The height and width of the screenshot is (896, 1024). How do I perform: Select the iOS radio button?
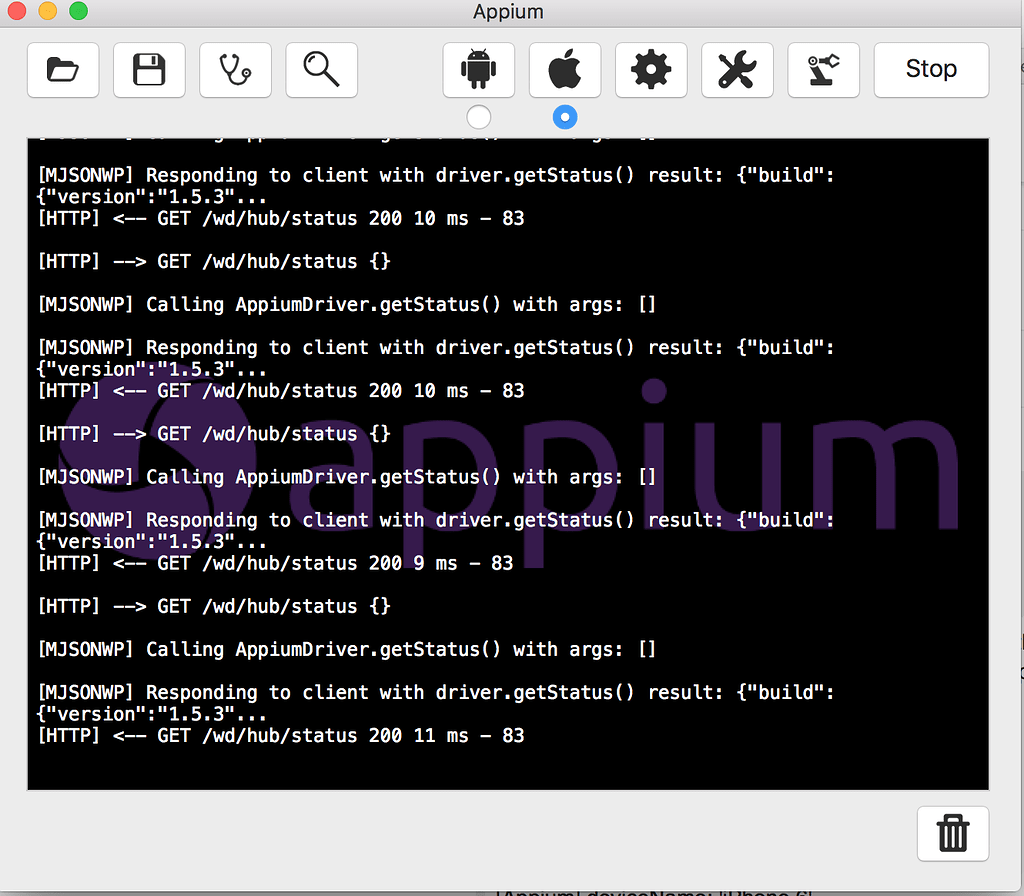tap(565, 117)
